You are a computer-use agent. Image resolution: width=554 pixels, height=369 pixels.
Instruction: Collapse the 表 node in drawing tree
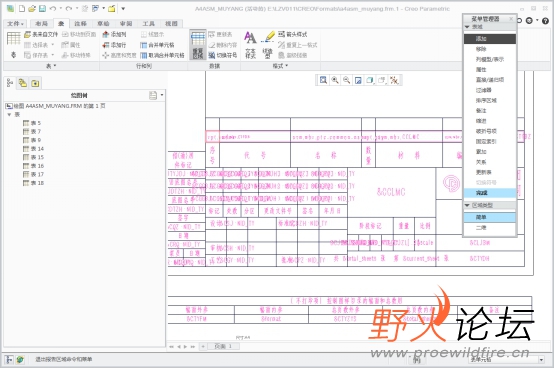point(9,115)
